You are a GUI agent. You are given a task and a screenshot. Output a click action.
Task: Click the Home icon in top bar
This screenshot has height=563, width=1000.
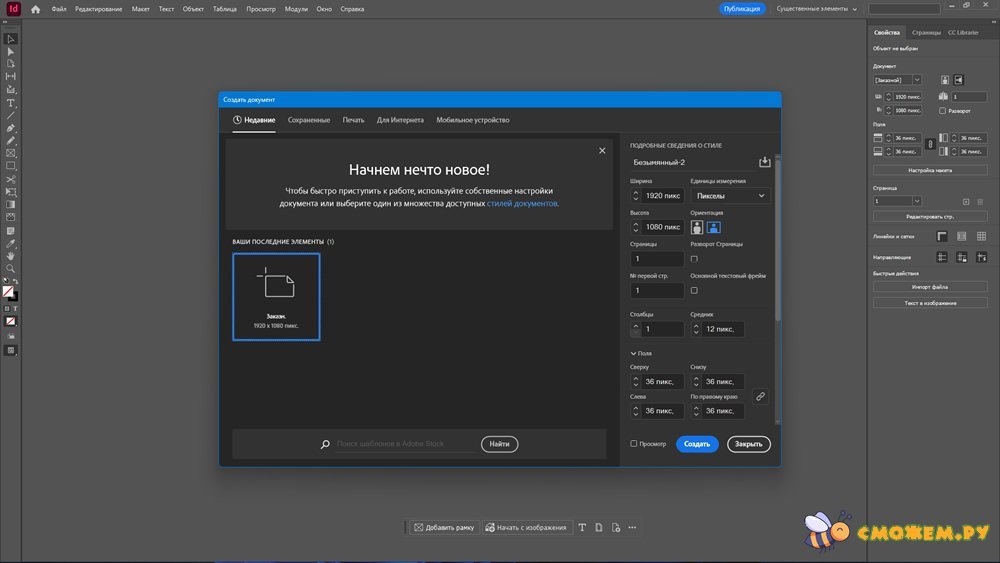coord(36,9)
